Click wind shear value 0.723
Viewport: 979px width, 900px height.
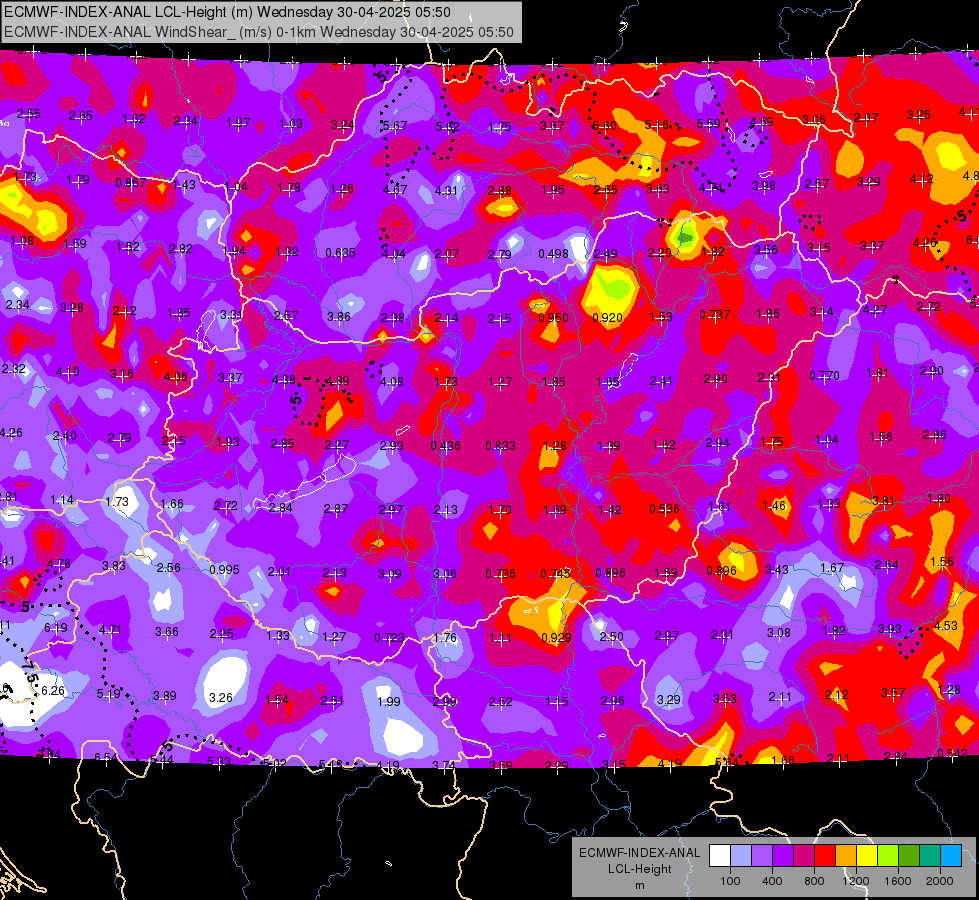[x=389, y=638]
